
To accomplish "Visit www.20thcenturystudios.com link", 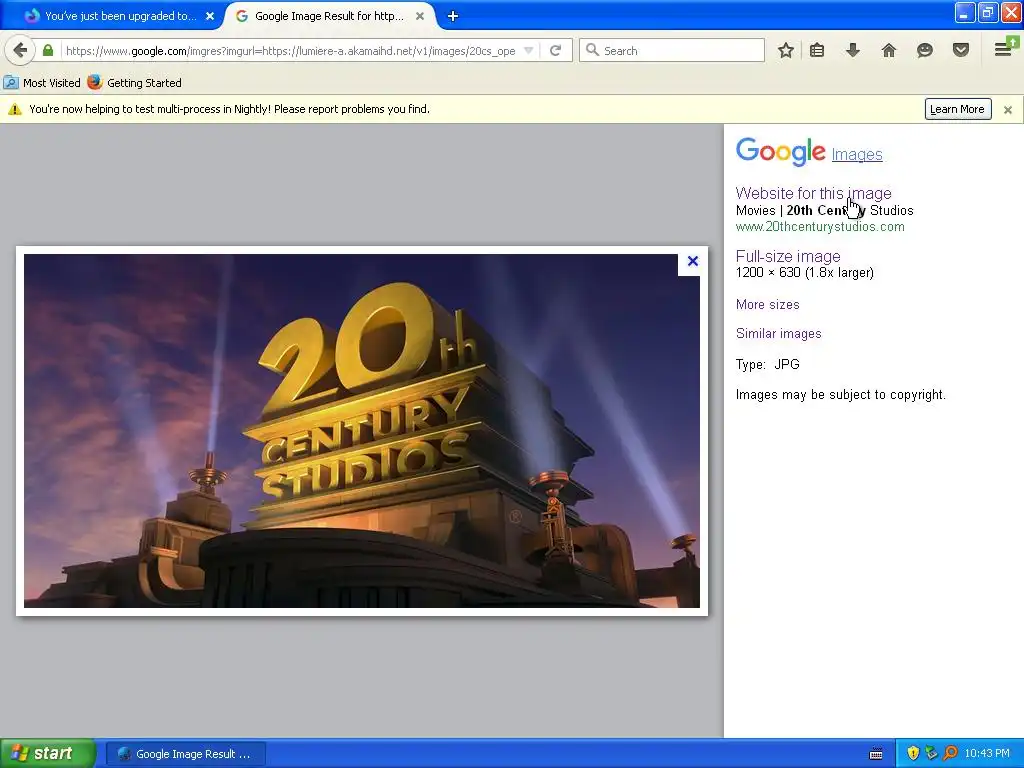I will click(x=820, y=227).
